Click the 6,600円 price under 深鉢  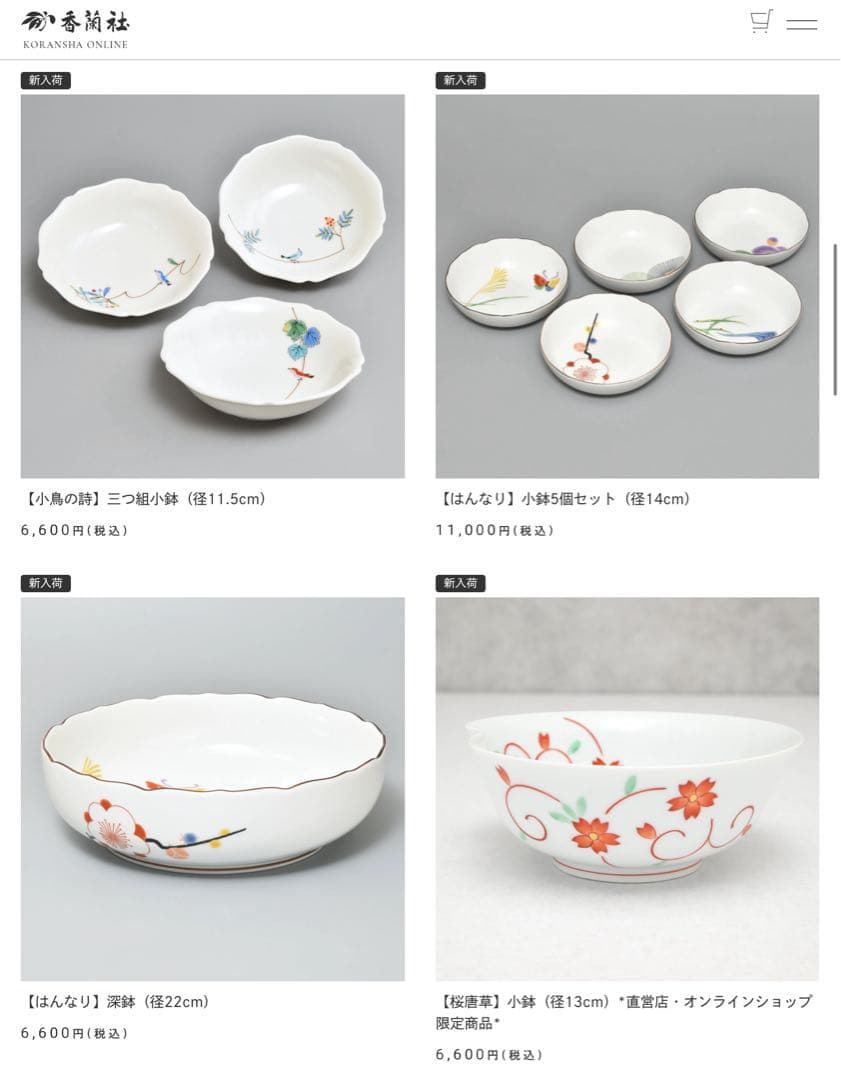click(x=74, y=1032)
